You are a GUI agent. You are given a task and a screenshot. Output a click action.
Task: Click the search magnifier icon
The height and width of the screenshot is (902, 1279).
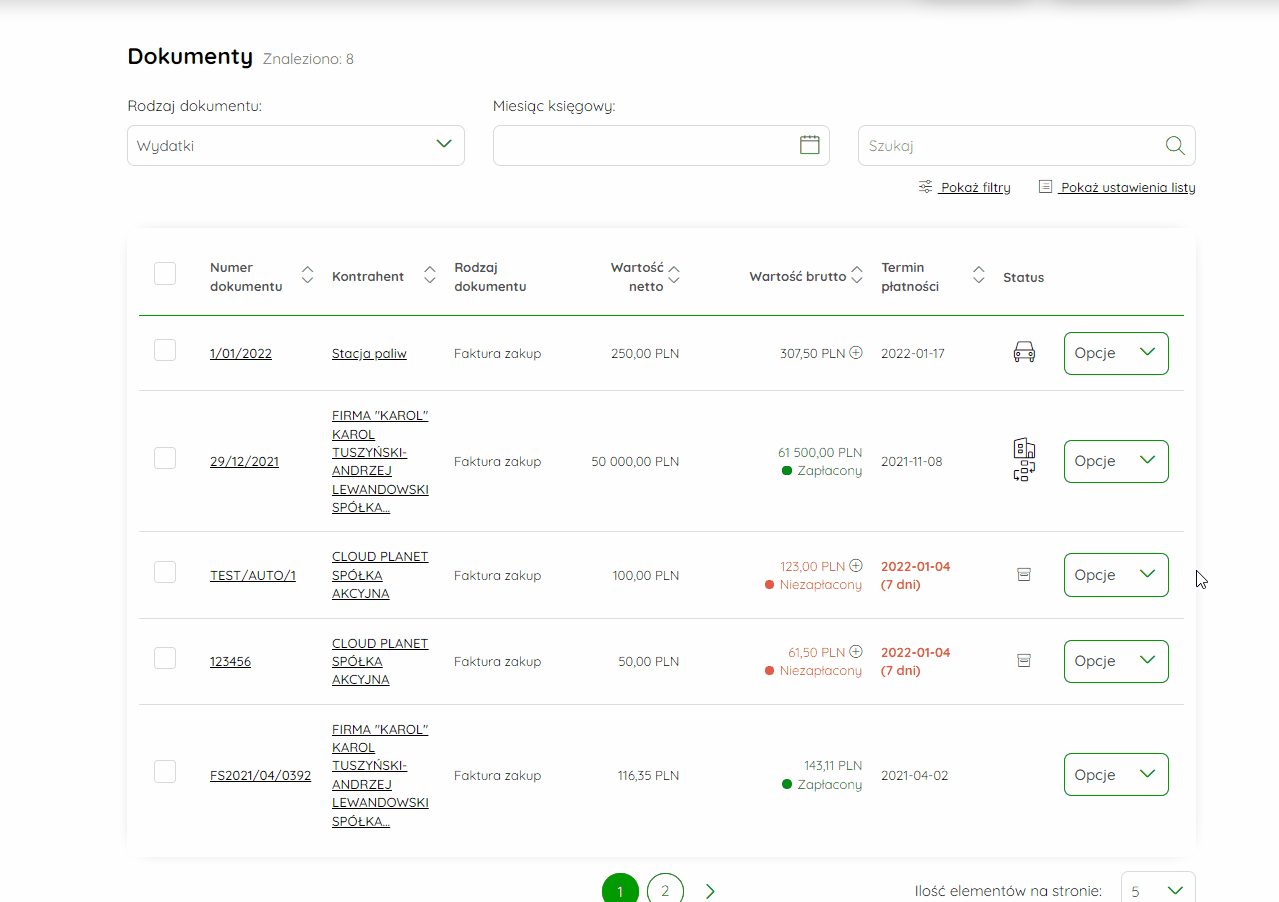click(x=1175, y=145)
